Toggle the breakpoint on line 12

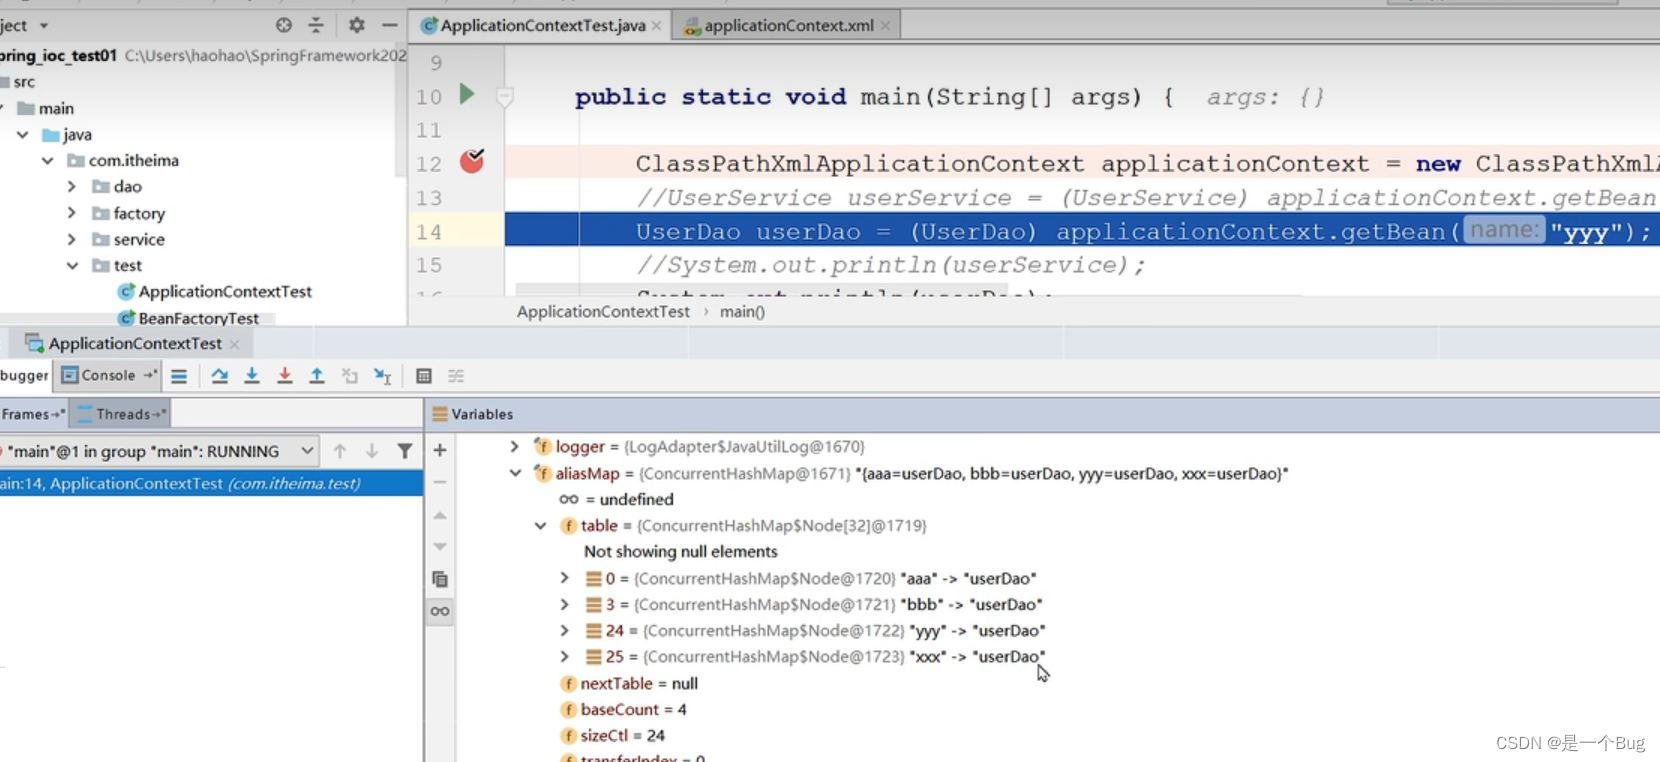(472, 162)
